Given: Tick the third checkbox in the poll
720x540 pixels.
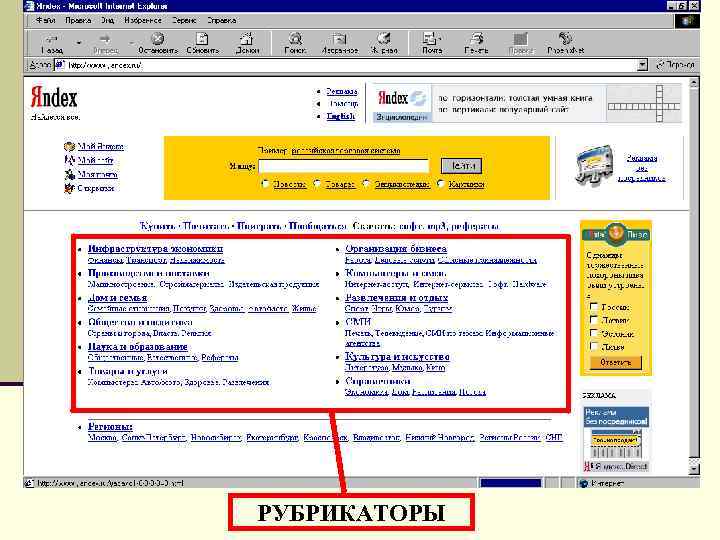Looking at the screenshot, I should tap(594, 333).
